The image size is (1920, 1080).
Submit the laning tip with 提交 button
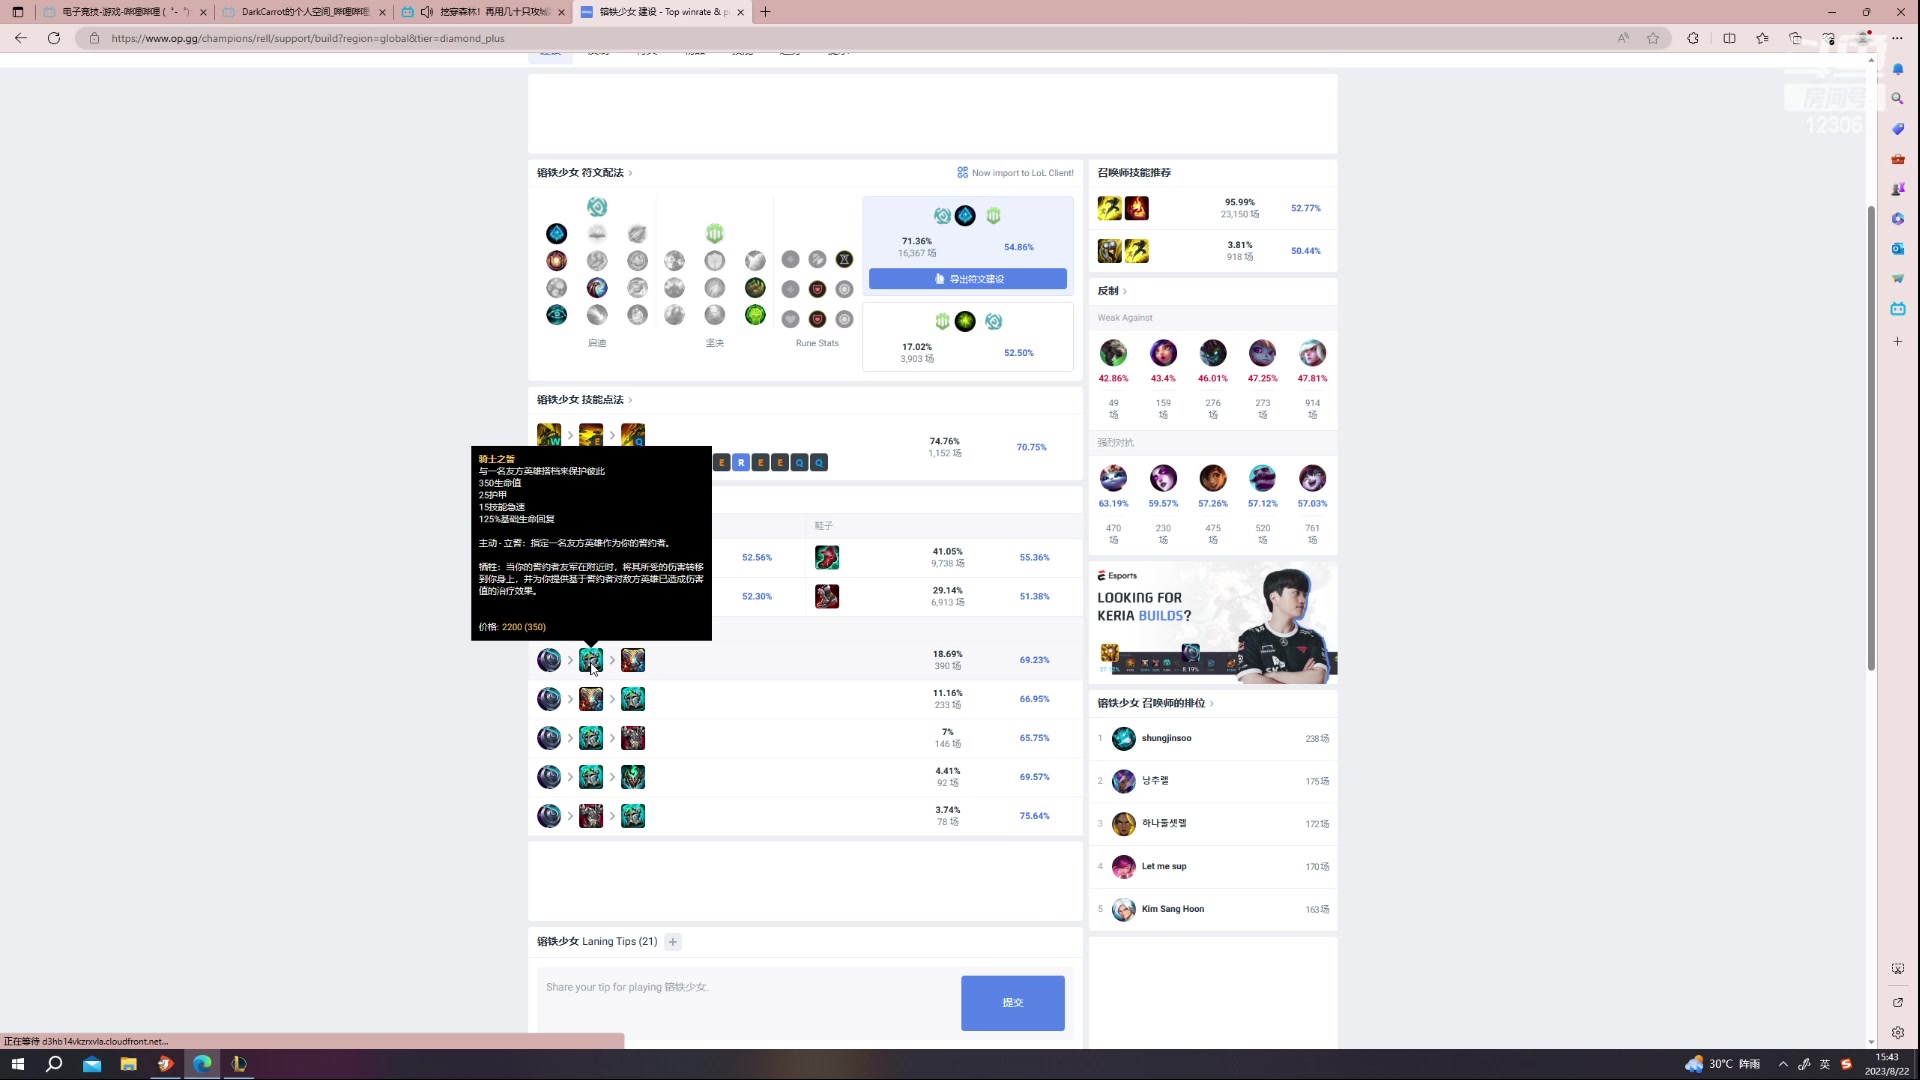coord(1013,1003)
